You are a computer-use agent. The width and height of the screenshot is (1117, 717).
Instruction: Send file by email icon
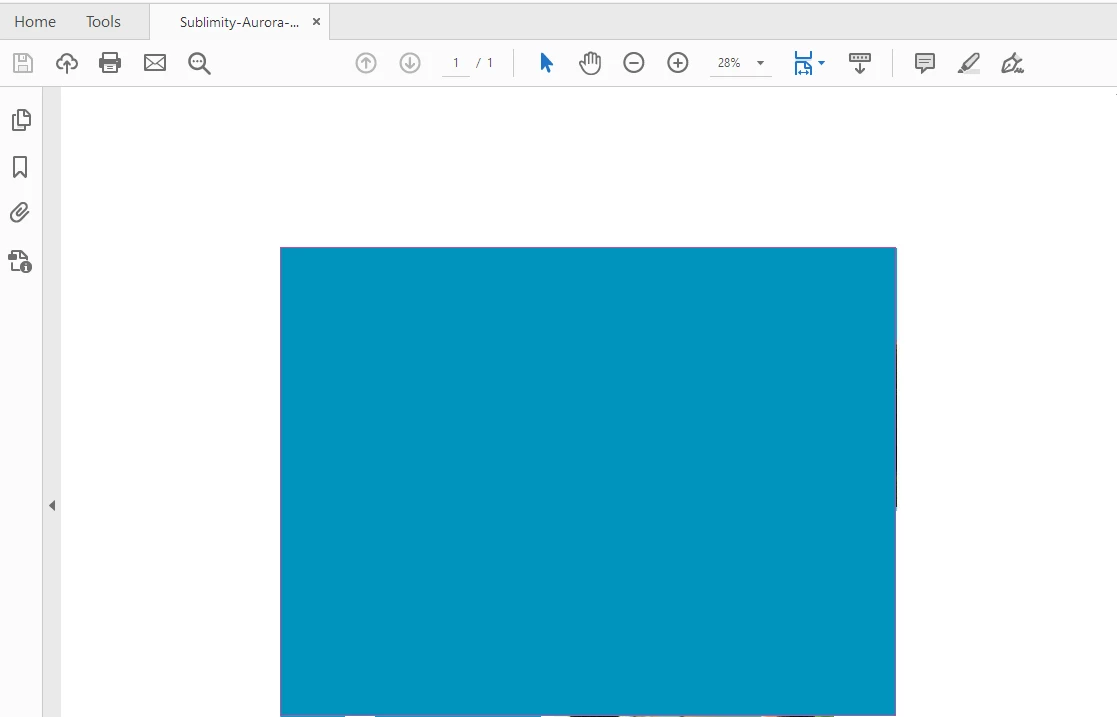[x=155, y=63]
